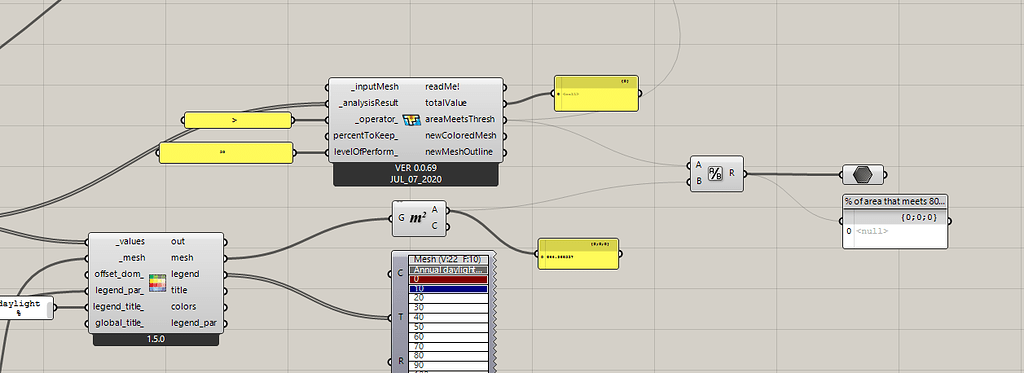Click the blue '10' legend row
This screenshot has height=373, width=1024.
449,289
